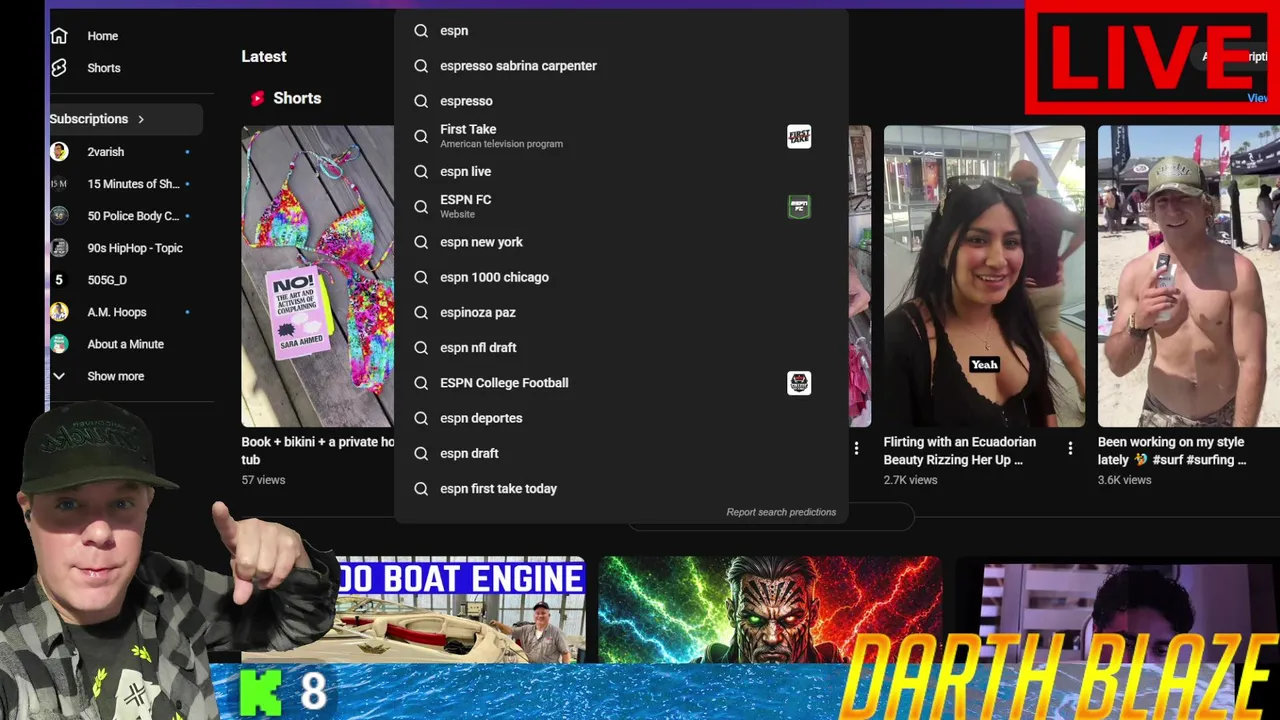Click the Book + bikini short title
This screenshot has height=720, width=1280.
[318, 451]
